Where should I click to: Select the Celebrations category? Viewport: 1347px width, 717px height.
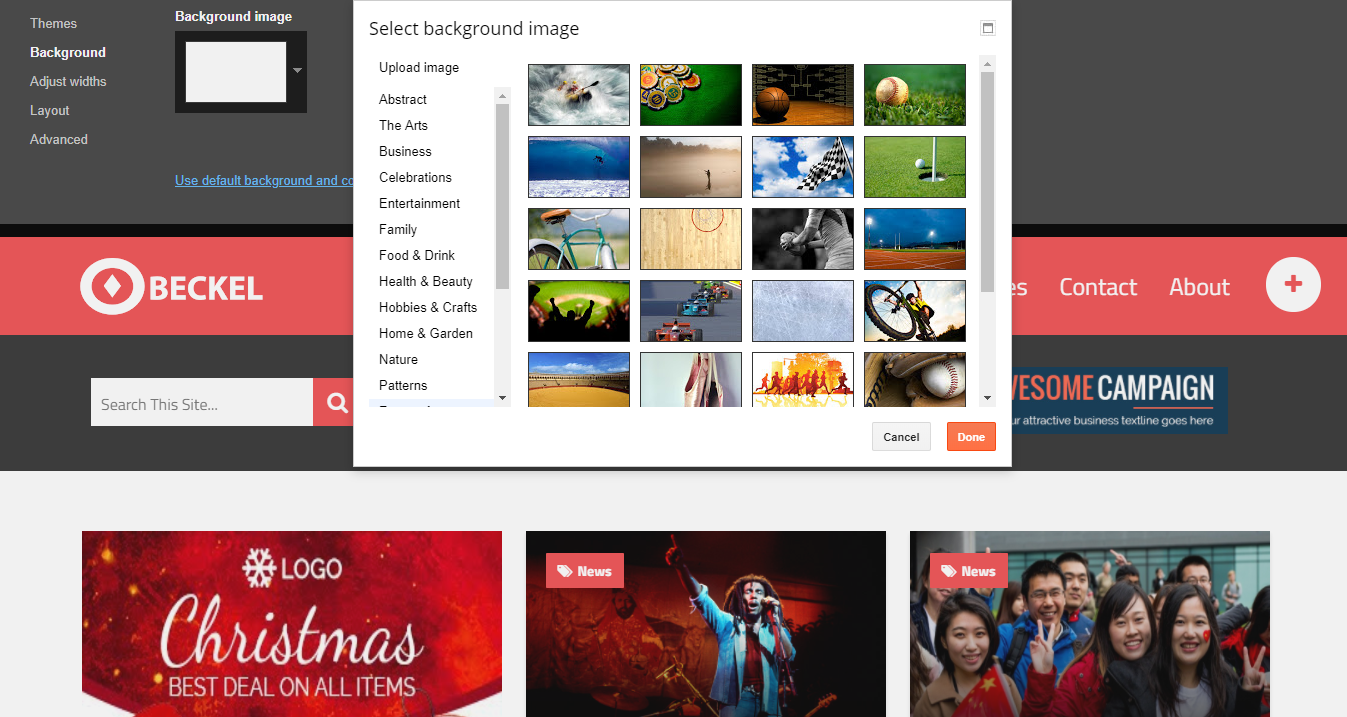(x=415, y=177)
